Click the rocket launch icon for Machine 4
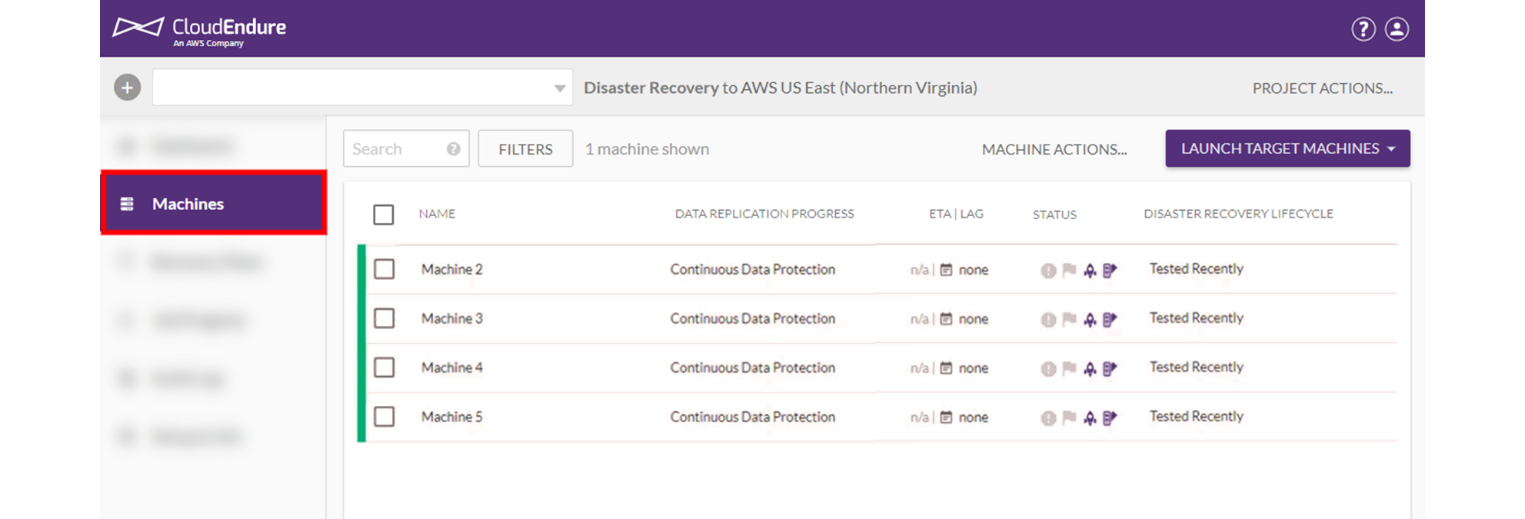 click(x=1090, y=369)
